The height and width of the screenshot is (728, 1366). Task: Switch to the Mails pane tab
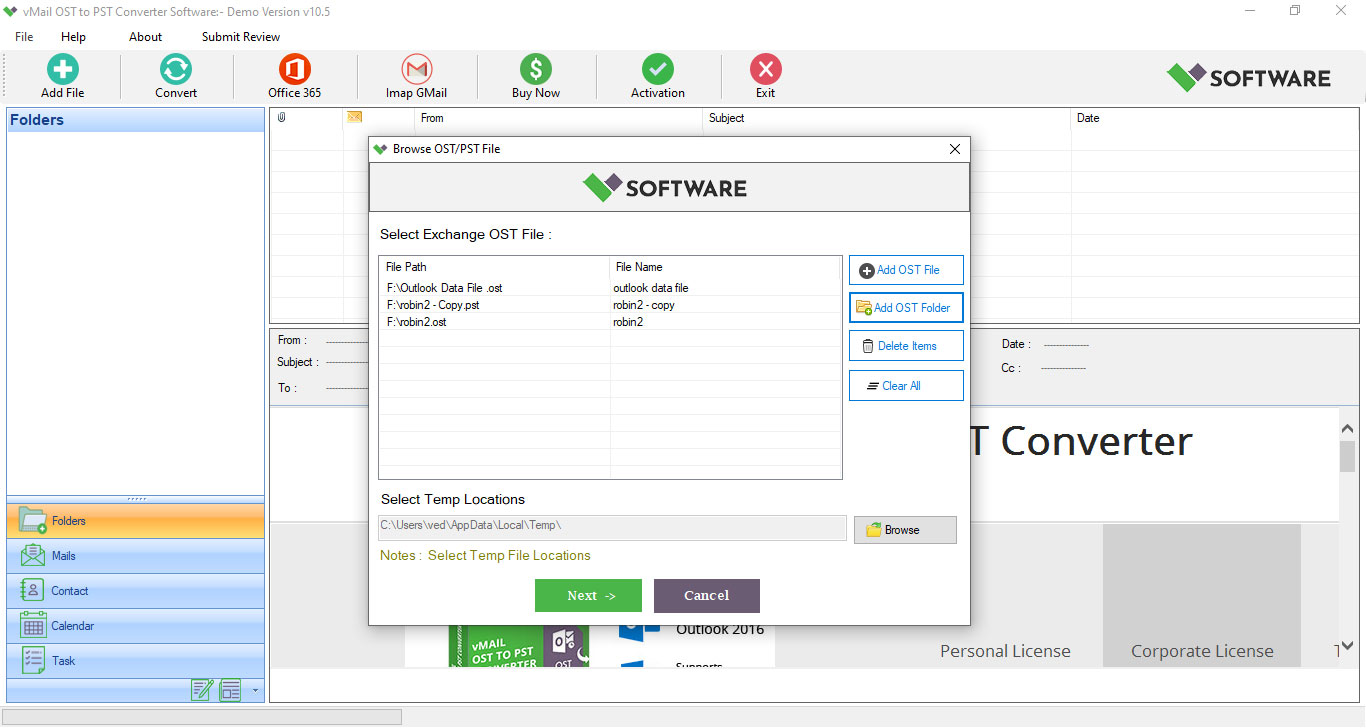[136, 556]
